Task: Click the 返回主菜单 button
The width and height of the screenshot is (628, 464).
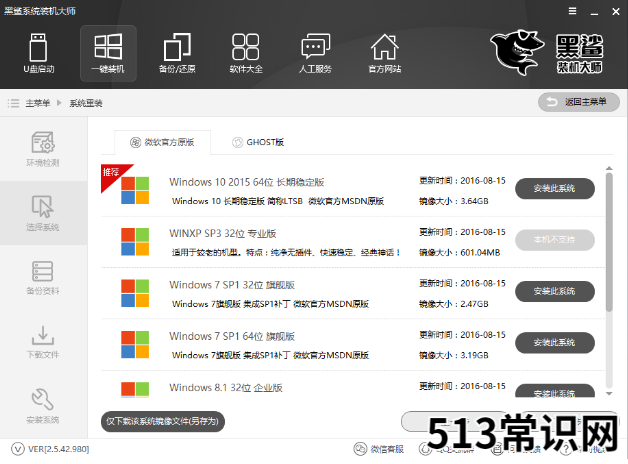Action: click(x=579, y=102)
